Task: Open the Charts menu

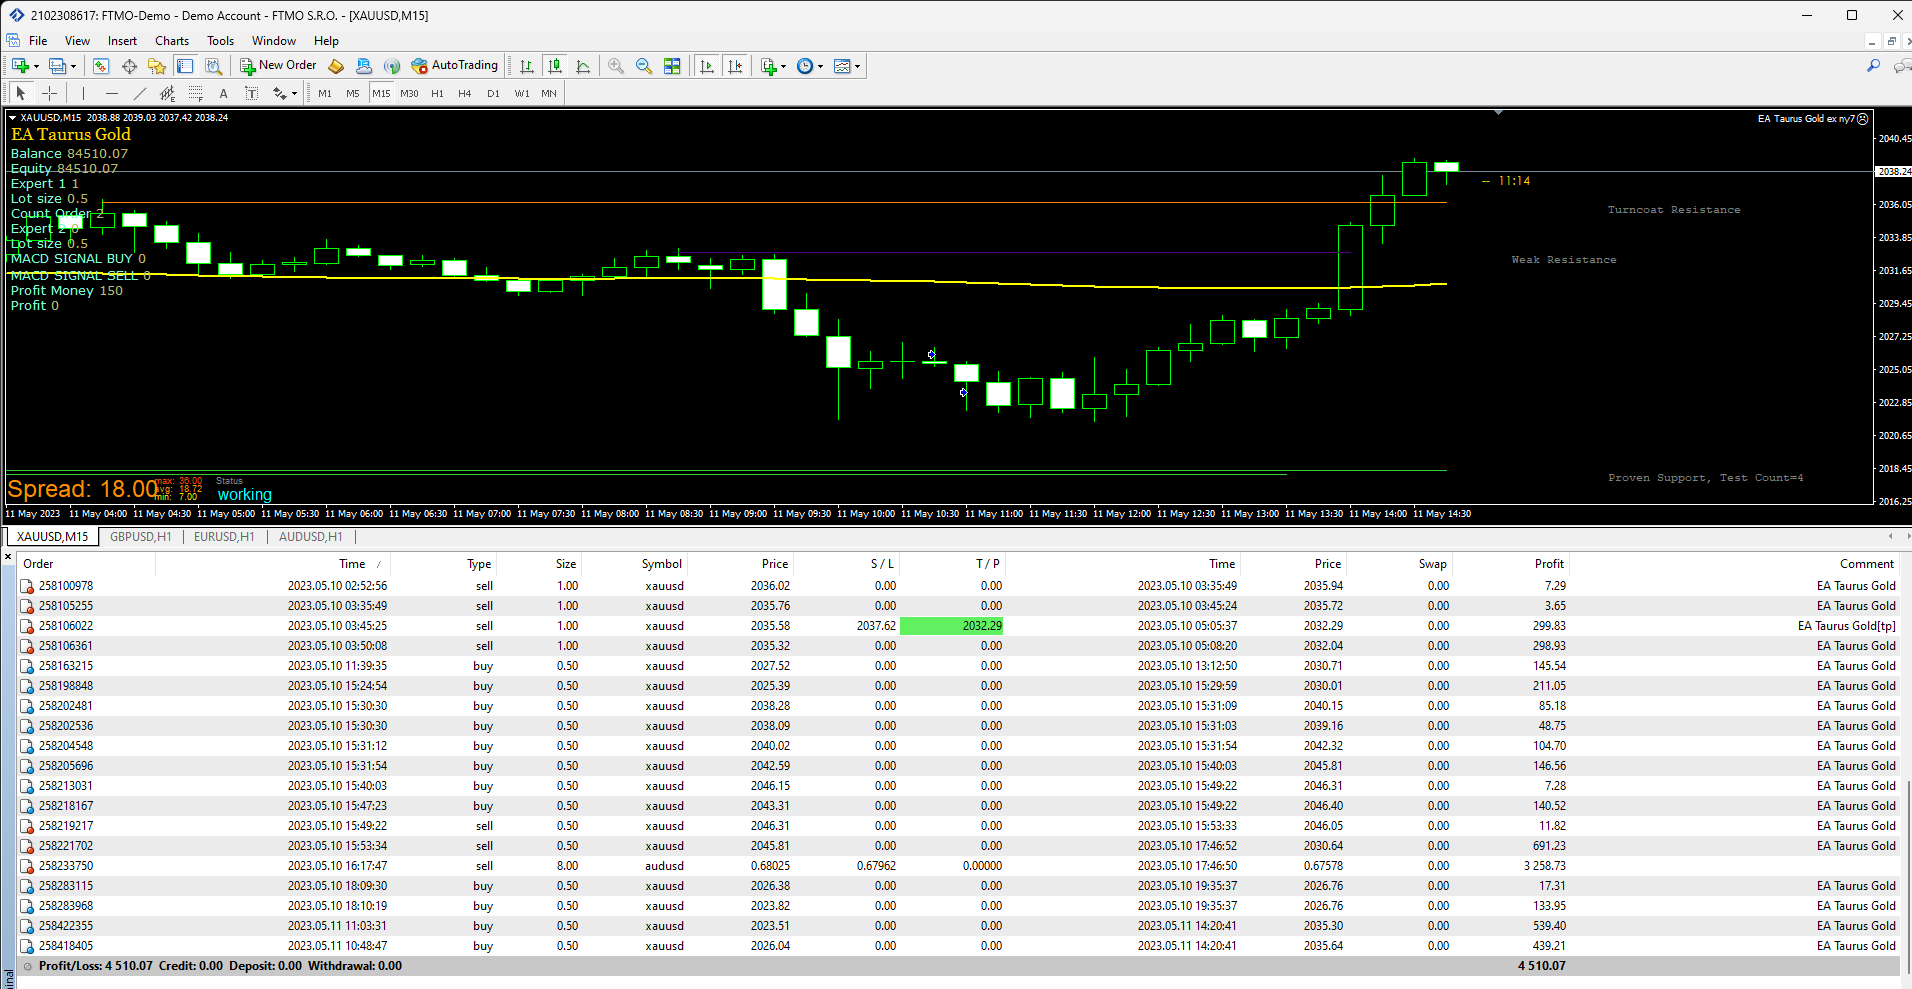Action: click(x=172, y=41)
